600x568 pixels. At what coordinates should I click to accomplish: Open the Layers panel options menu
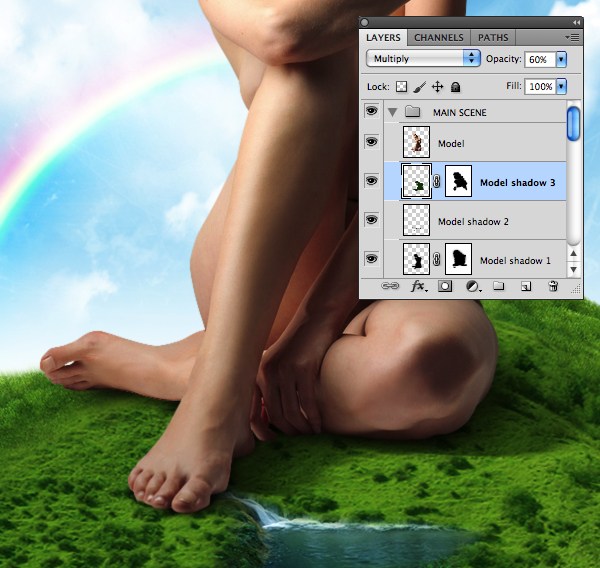pos(572,38)
